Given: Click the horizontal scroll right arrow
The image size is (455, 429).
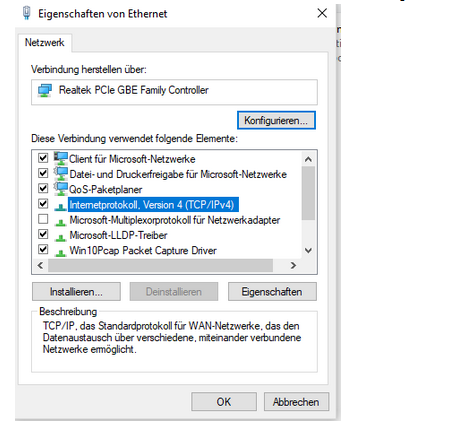Looking at the screenshot, I should tap(293, 266).
